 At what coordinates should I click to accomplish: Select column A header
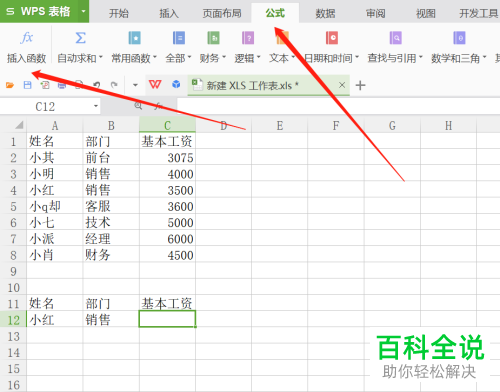tap(55, 125)
